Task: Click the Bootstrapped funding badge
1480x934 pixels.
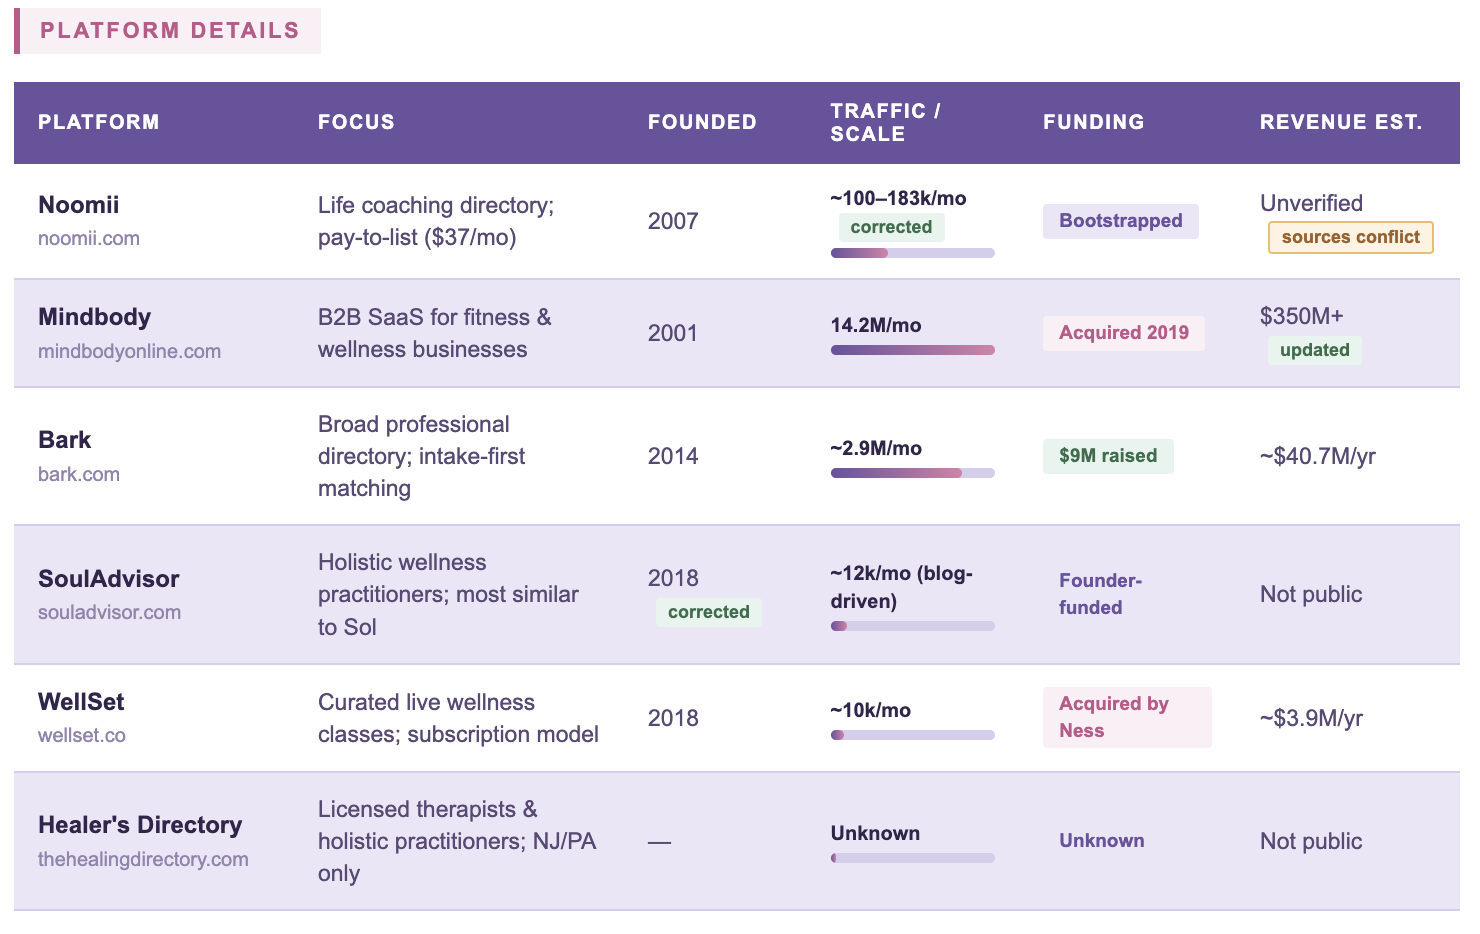Action: coord(1120,221)
